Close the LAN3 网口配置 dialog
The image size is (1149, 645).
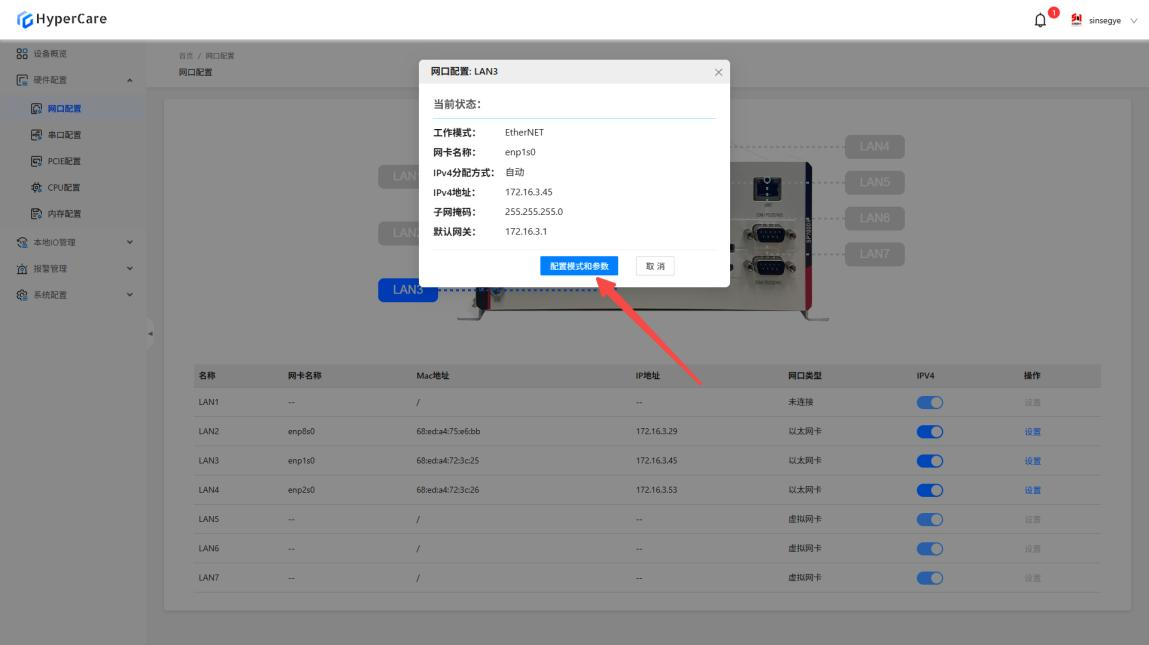coord(718,72)
